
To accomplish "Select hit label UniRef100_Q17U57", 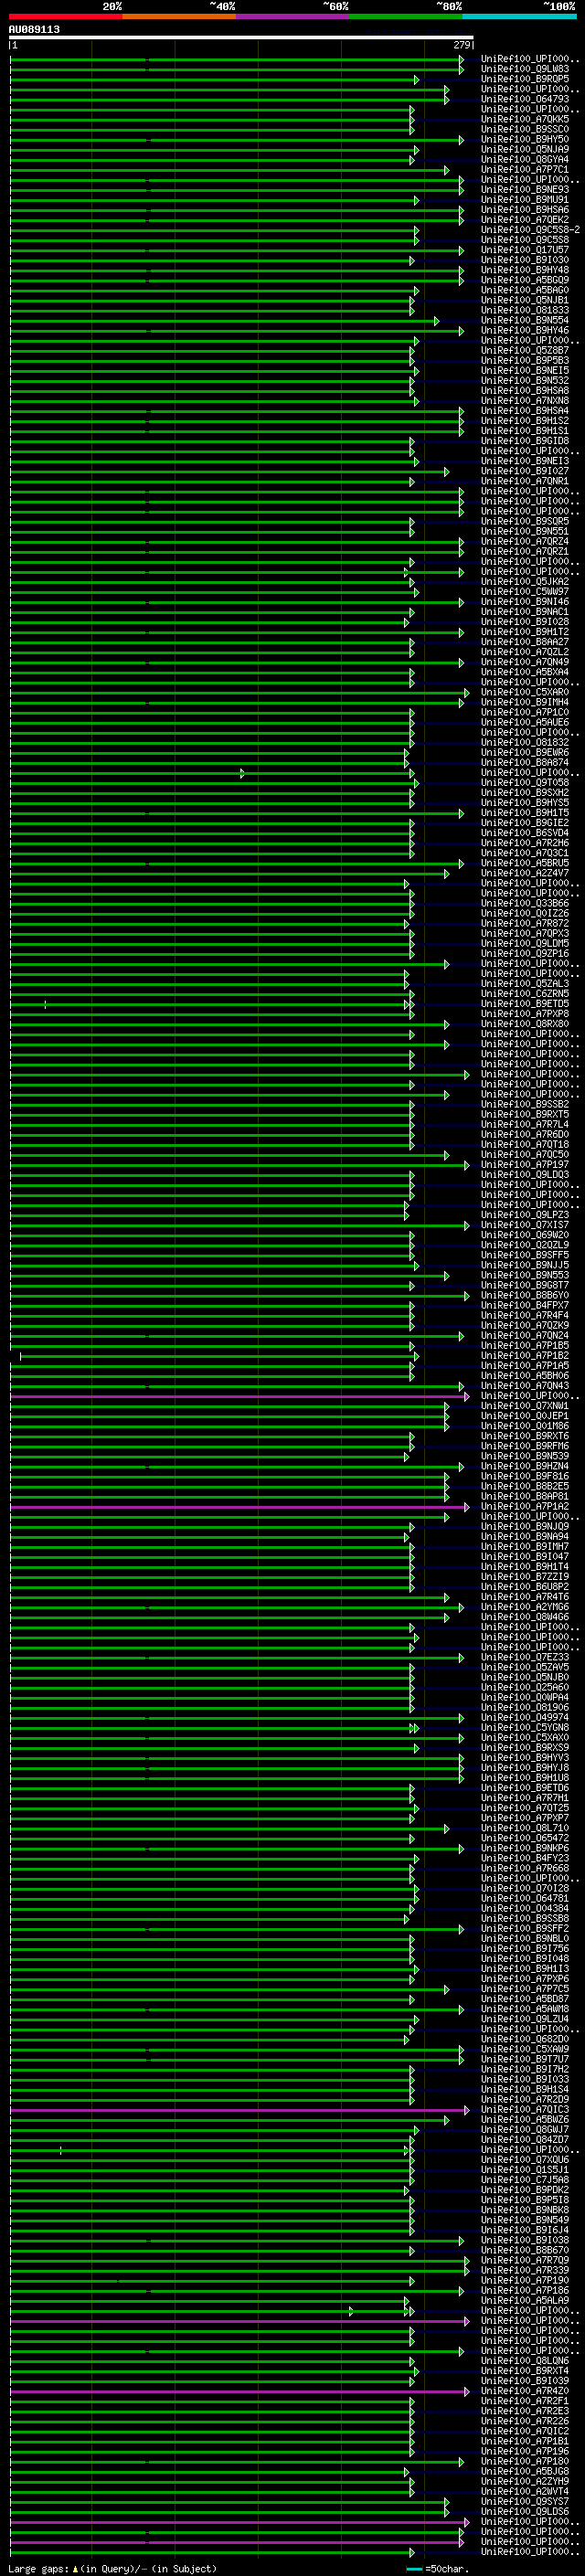I will pyautogui.click(x=525, y=250).
